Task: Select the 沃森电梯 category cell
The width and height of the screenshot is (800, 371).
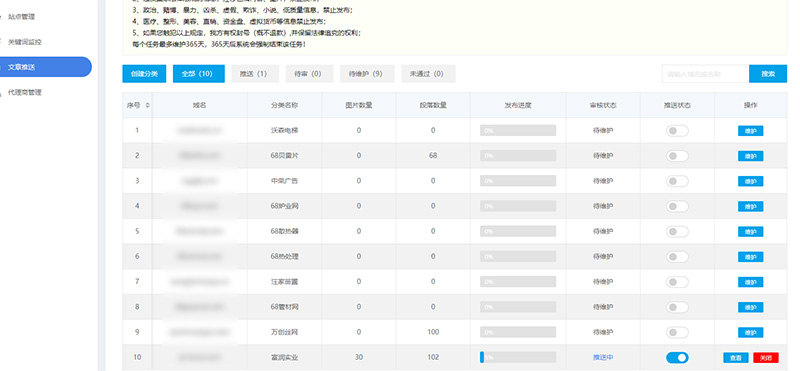Action: click(284, 131)
